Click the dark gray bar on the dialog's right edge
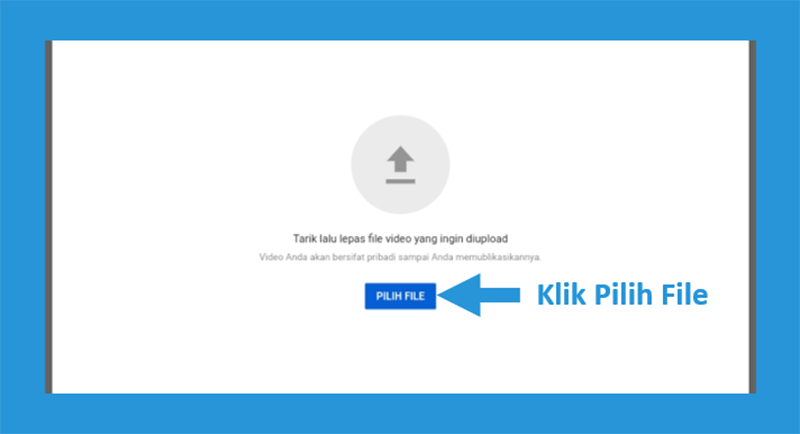The width and height of the screenshot is (800, 434). coord(753,217)
